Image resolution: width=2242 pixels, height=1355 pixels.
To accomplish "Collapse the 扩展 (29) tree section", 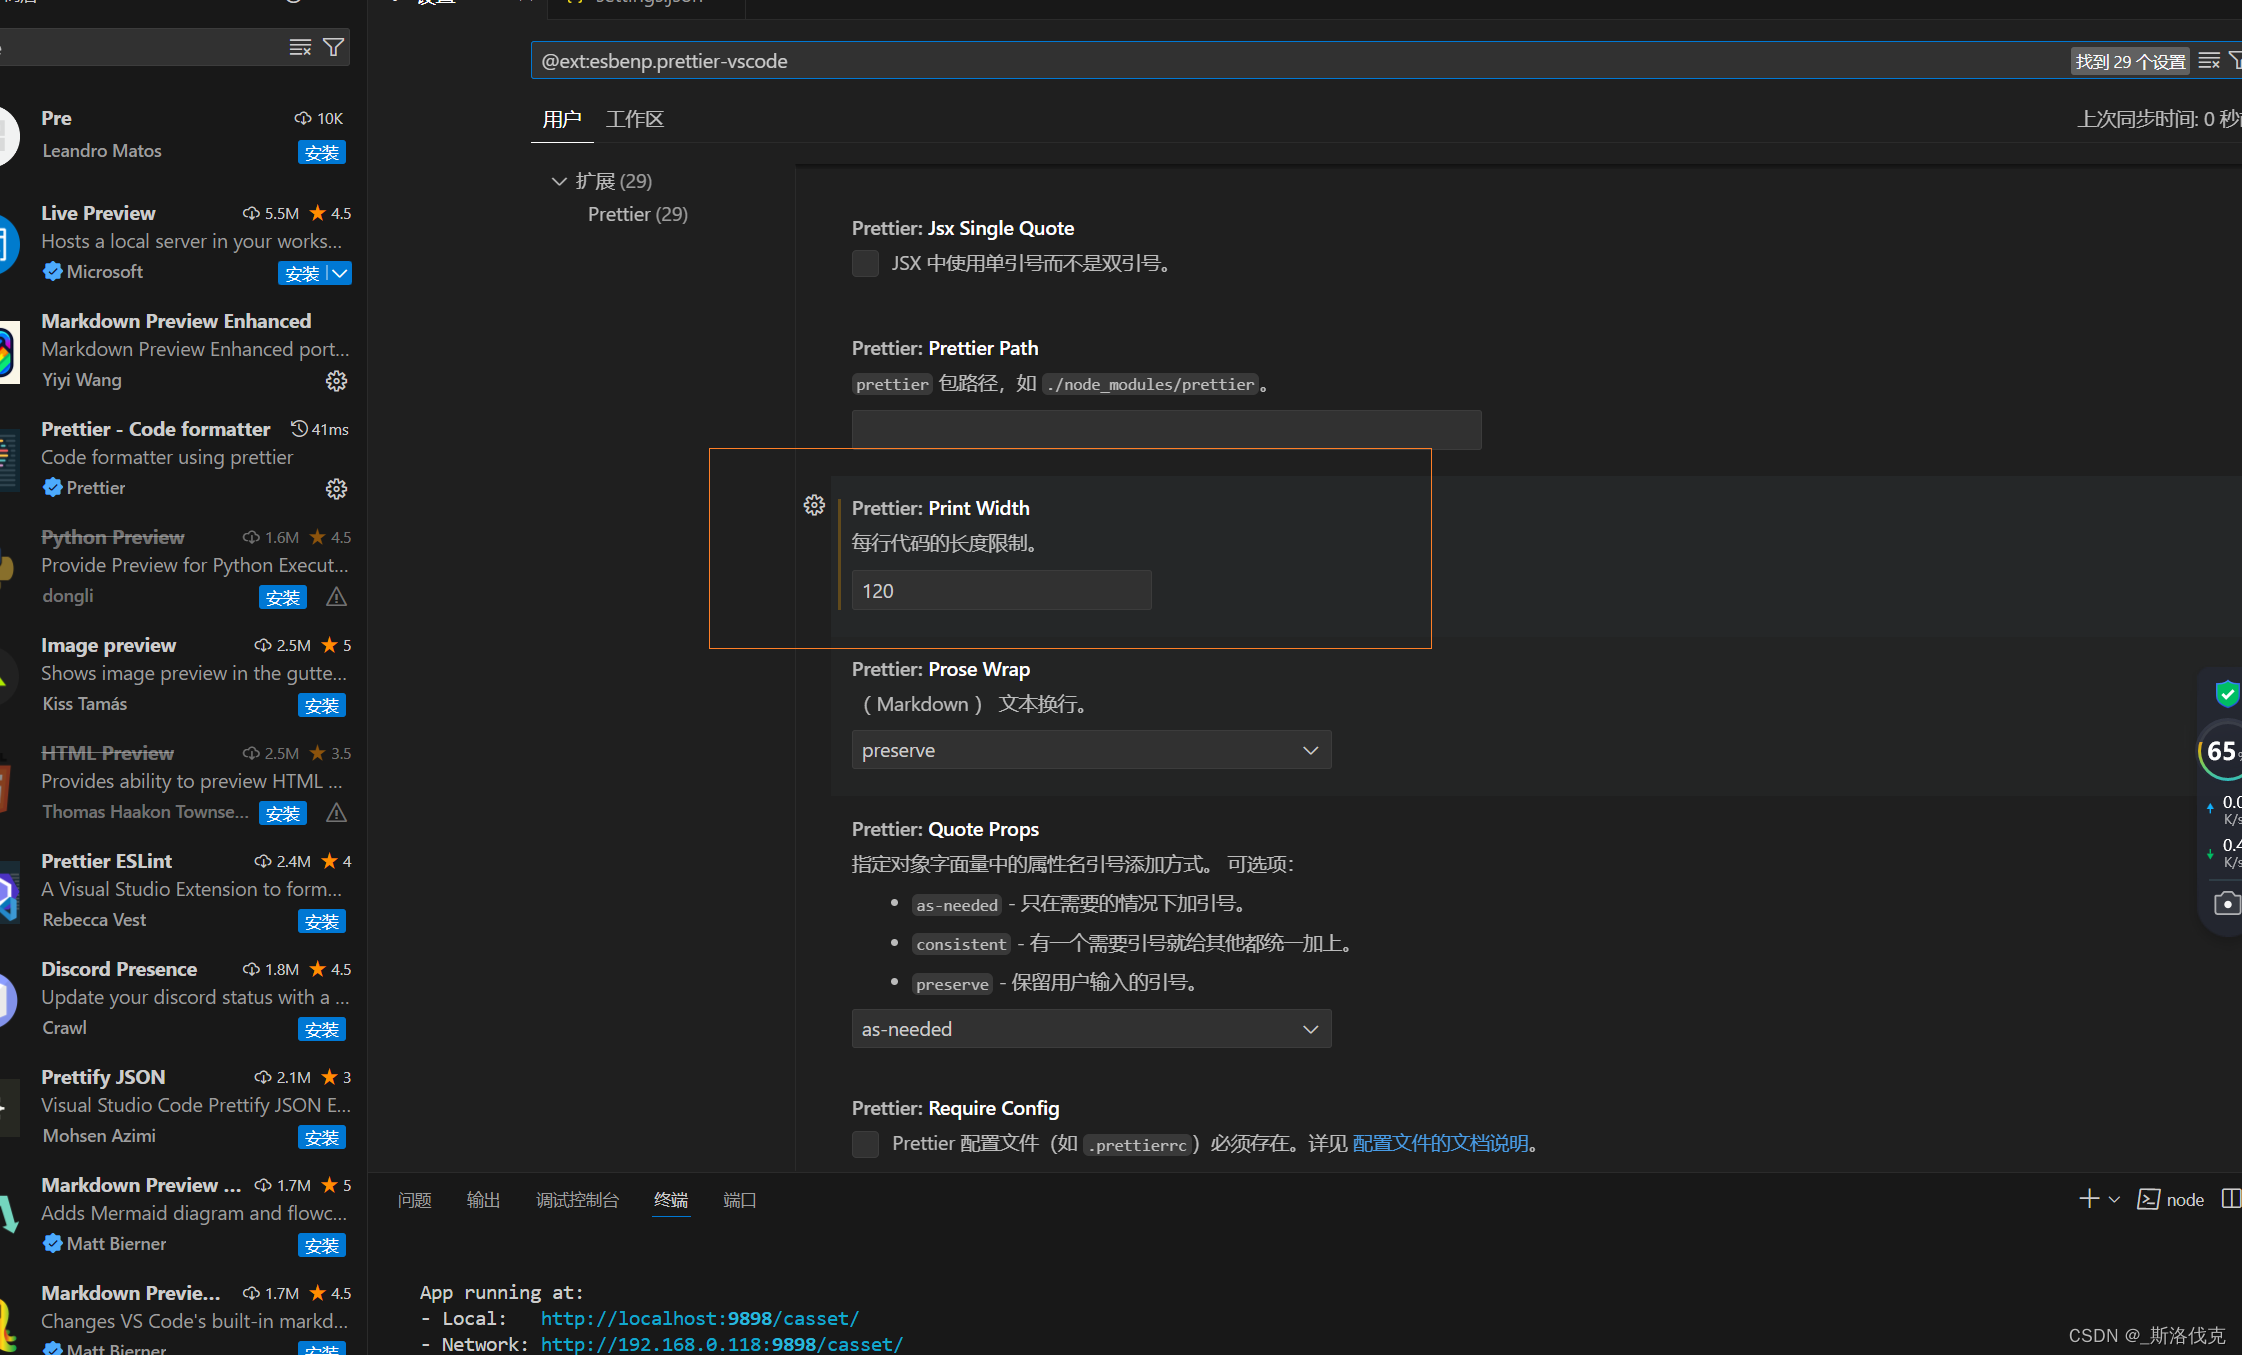I will tap(559, 181).
